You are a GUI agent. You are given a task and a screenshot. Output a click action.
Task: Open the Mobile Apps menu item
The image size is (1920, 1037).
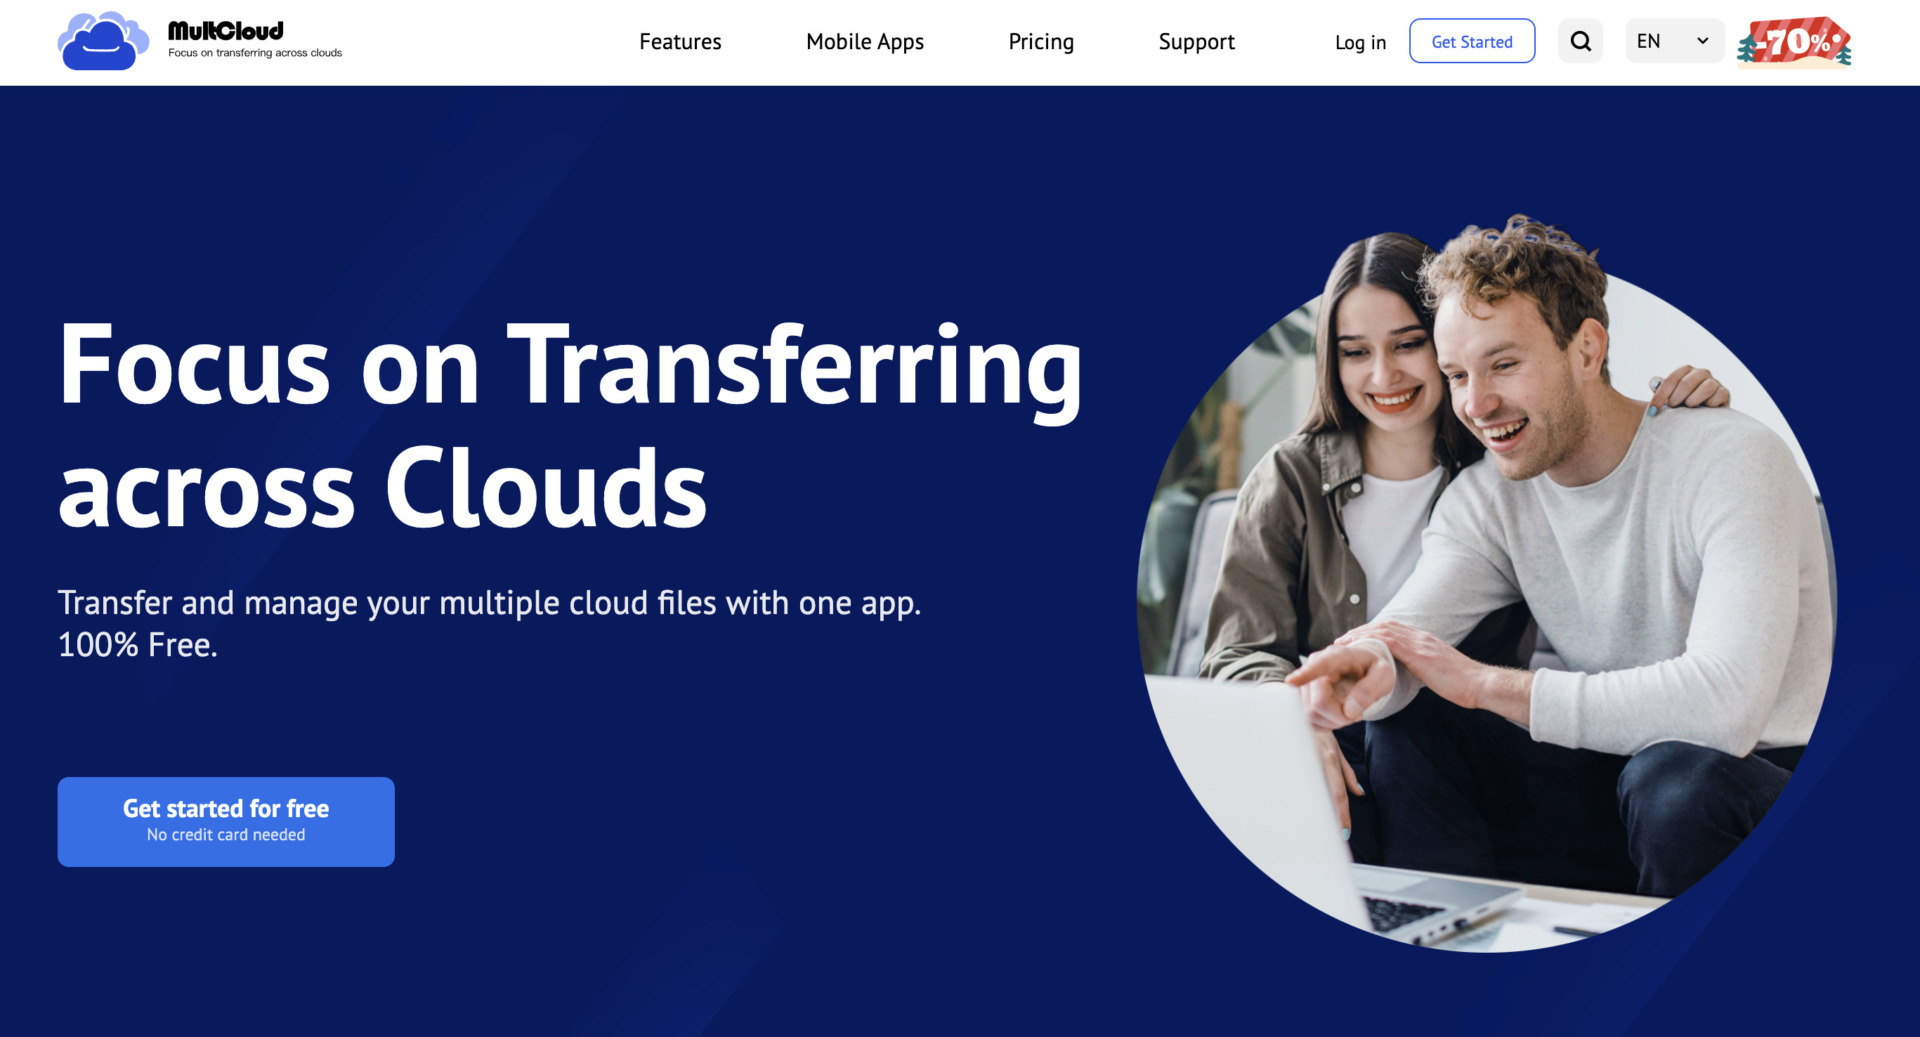coord(864,42)
